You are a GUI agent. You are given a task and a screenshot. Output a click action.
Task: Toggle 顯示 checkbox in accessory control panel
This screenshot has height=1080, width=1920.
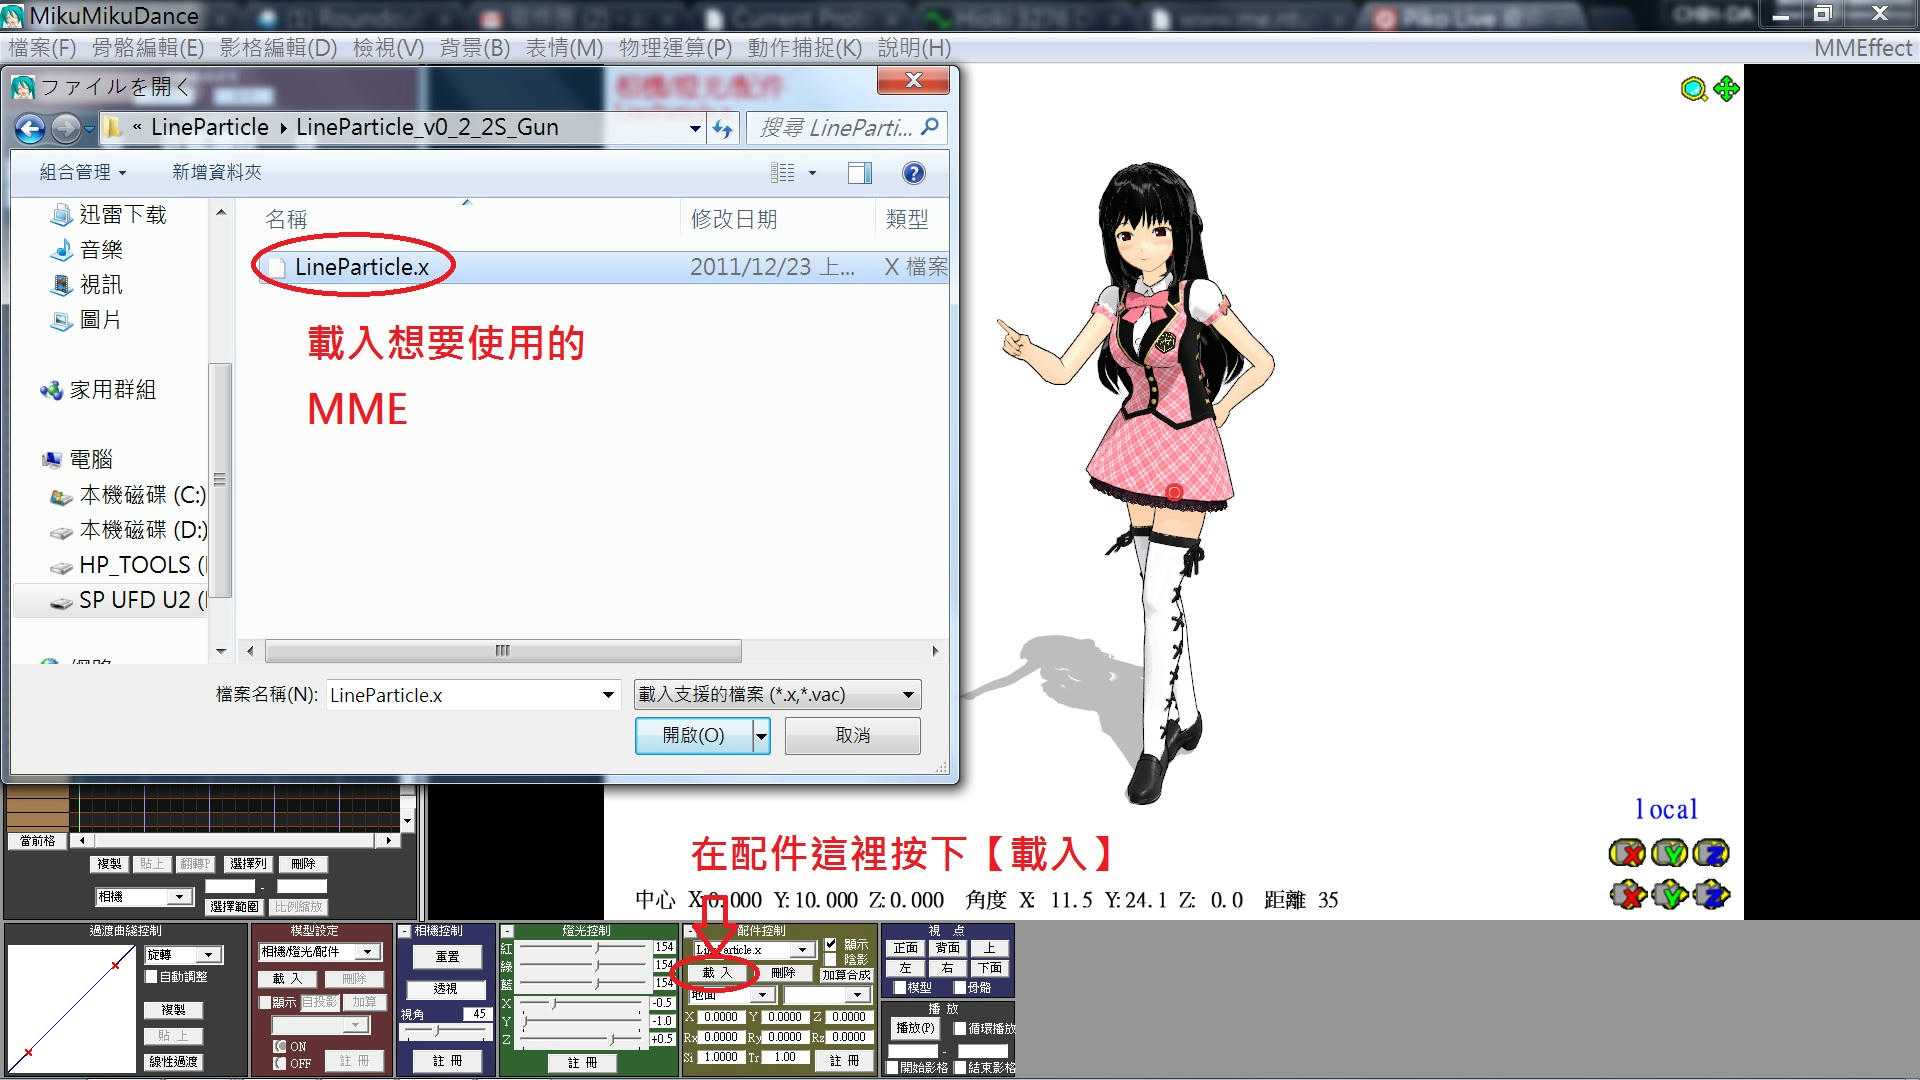[x=830, y=944]
